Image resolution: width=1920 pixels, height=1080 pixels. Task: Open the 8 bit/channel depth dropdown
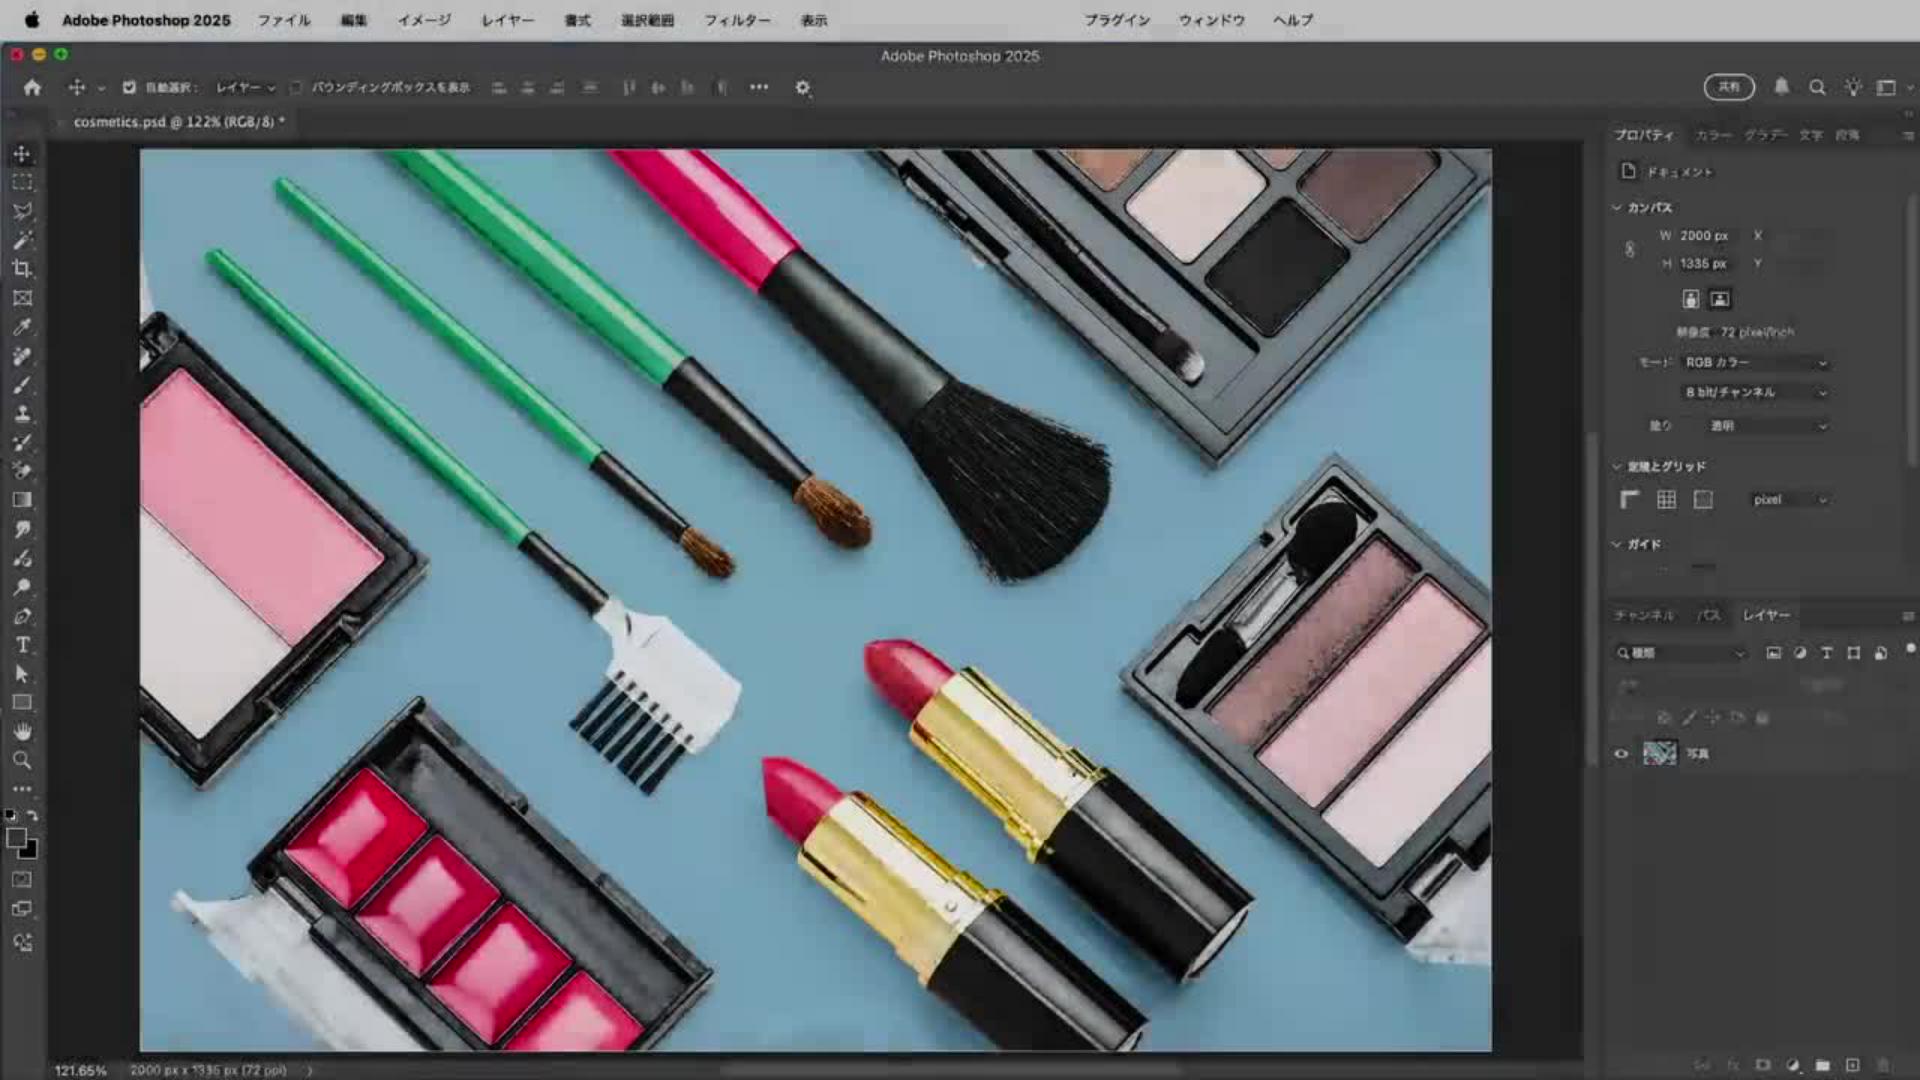(1755, 393)
